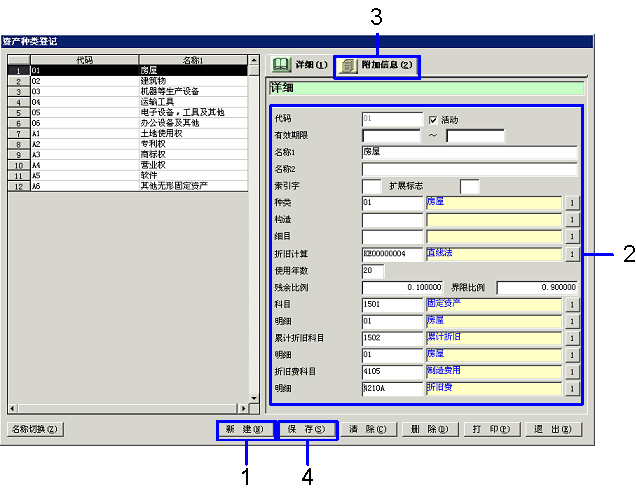The width and height of the screenshot is (636, 492).
Task: Select row 02 建筑物
Action: click(x=128, y=81)
